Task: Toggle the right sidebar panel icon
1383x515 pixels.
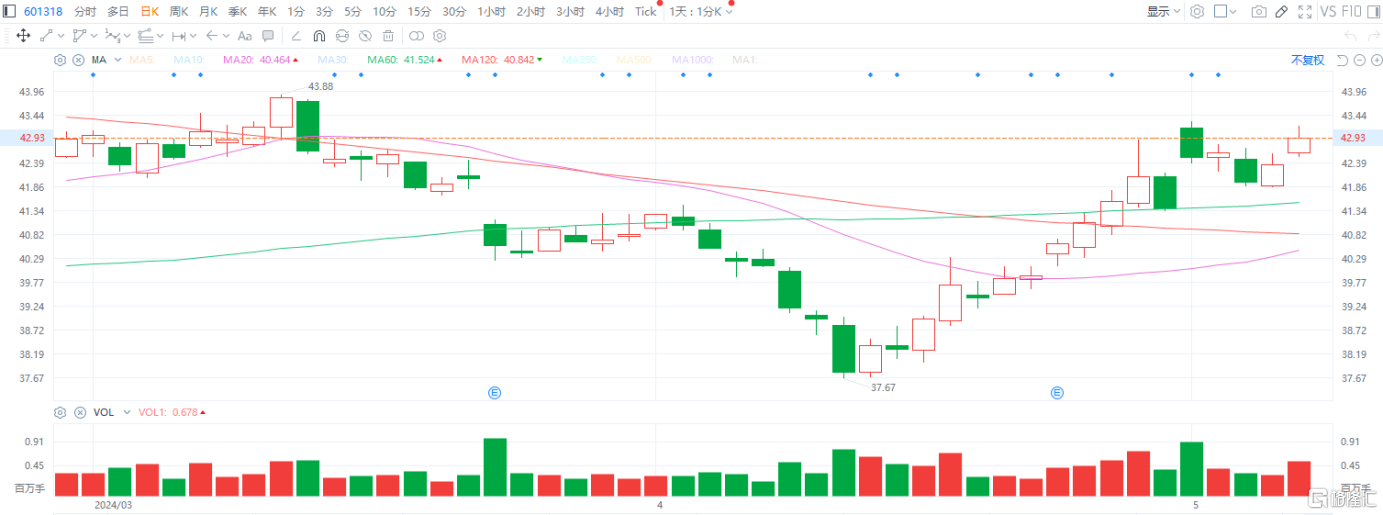Action: pyautogui.click(x=1373, y=12)
